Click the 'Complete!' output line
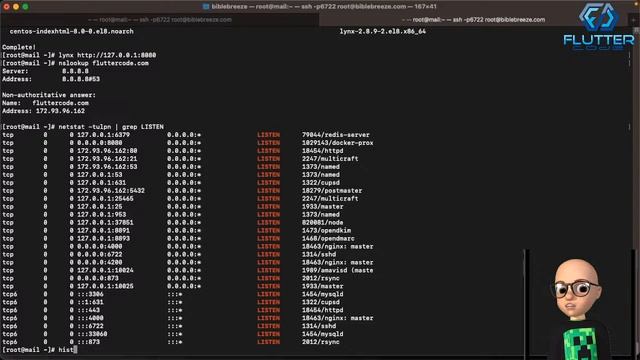 click(x=19, y=47)
